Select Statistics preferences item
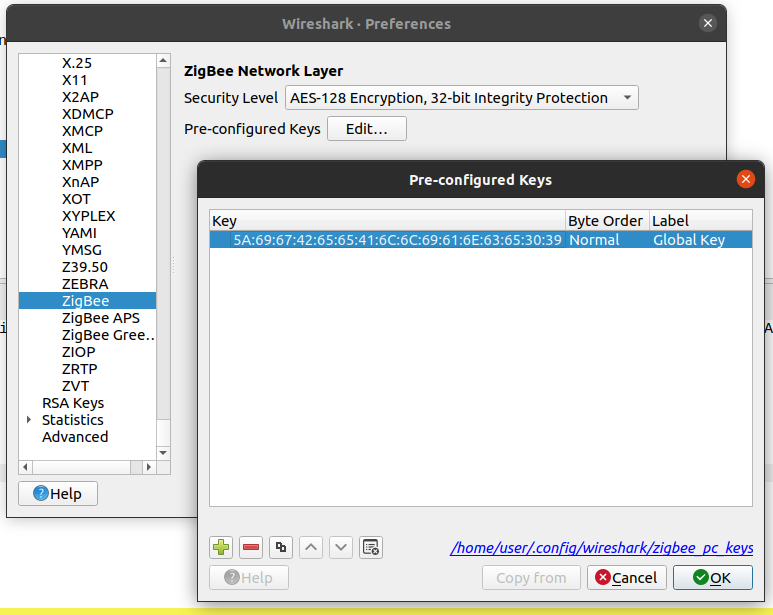The width and height of the screenshot is (773, 615). pyautogui.click(x=72, y=420)
